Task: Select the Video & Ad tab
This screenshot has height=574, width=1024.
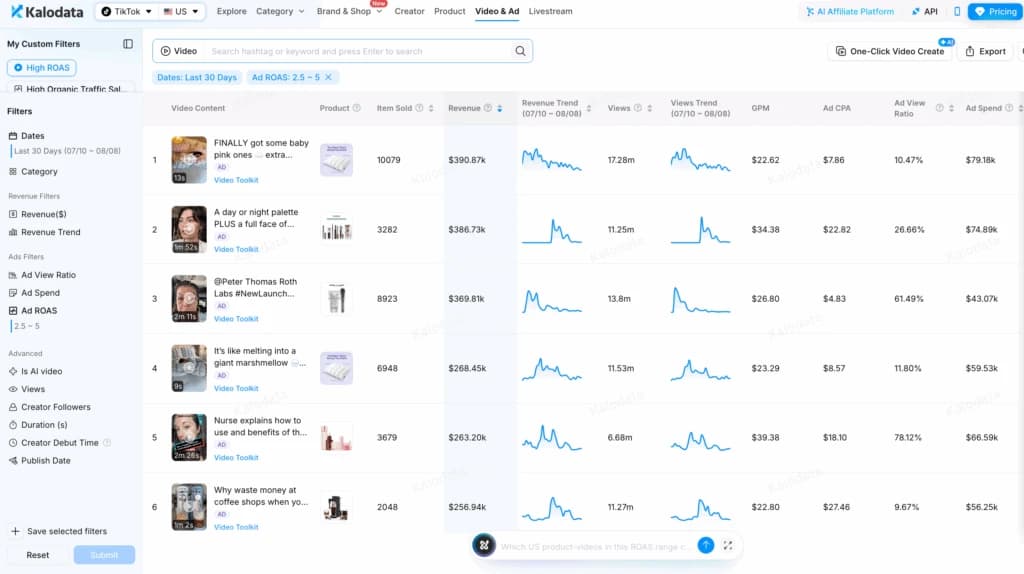Action: [x=497, y=11]
